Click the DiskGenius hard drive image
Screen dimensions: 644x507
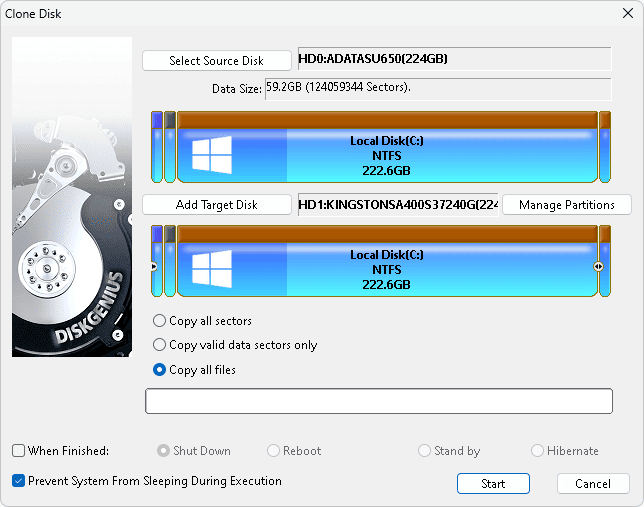pos(72,197)
